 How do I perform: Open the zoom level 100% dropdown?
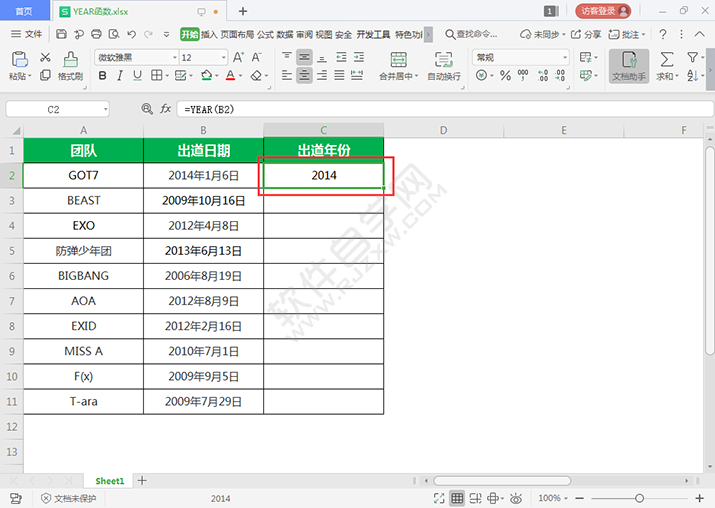click(x=553, y=498)
